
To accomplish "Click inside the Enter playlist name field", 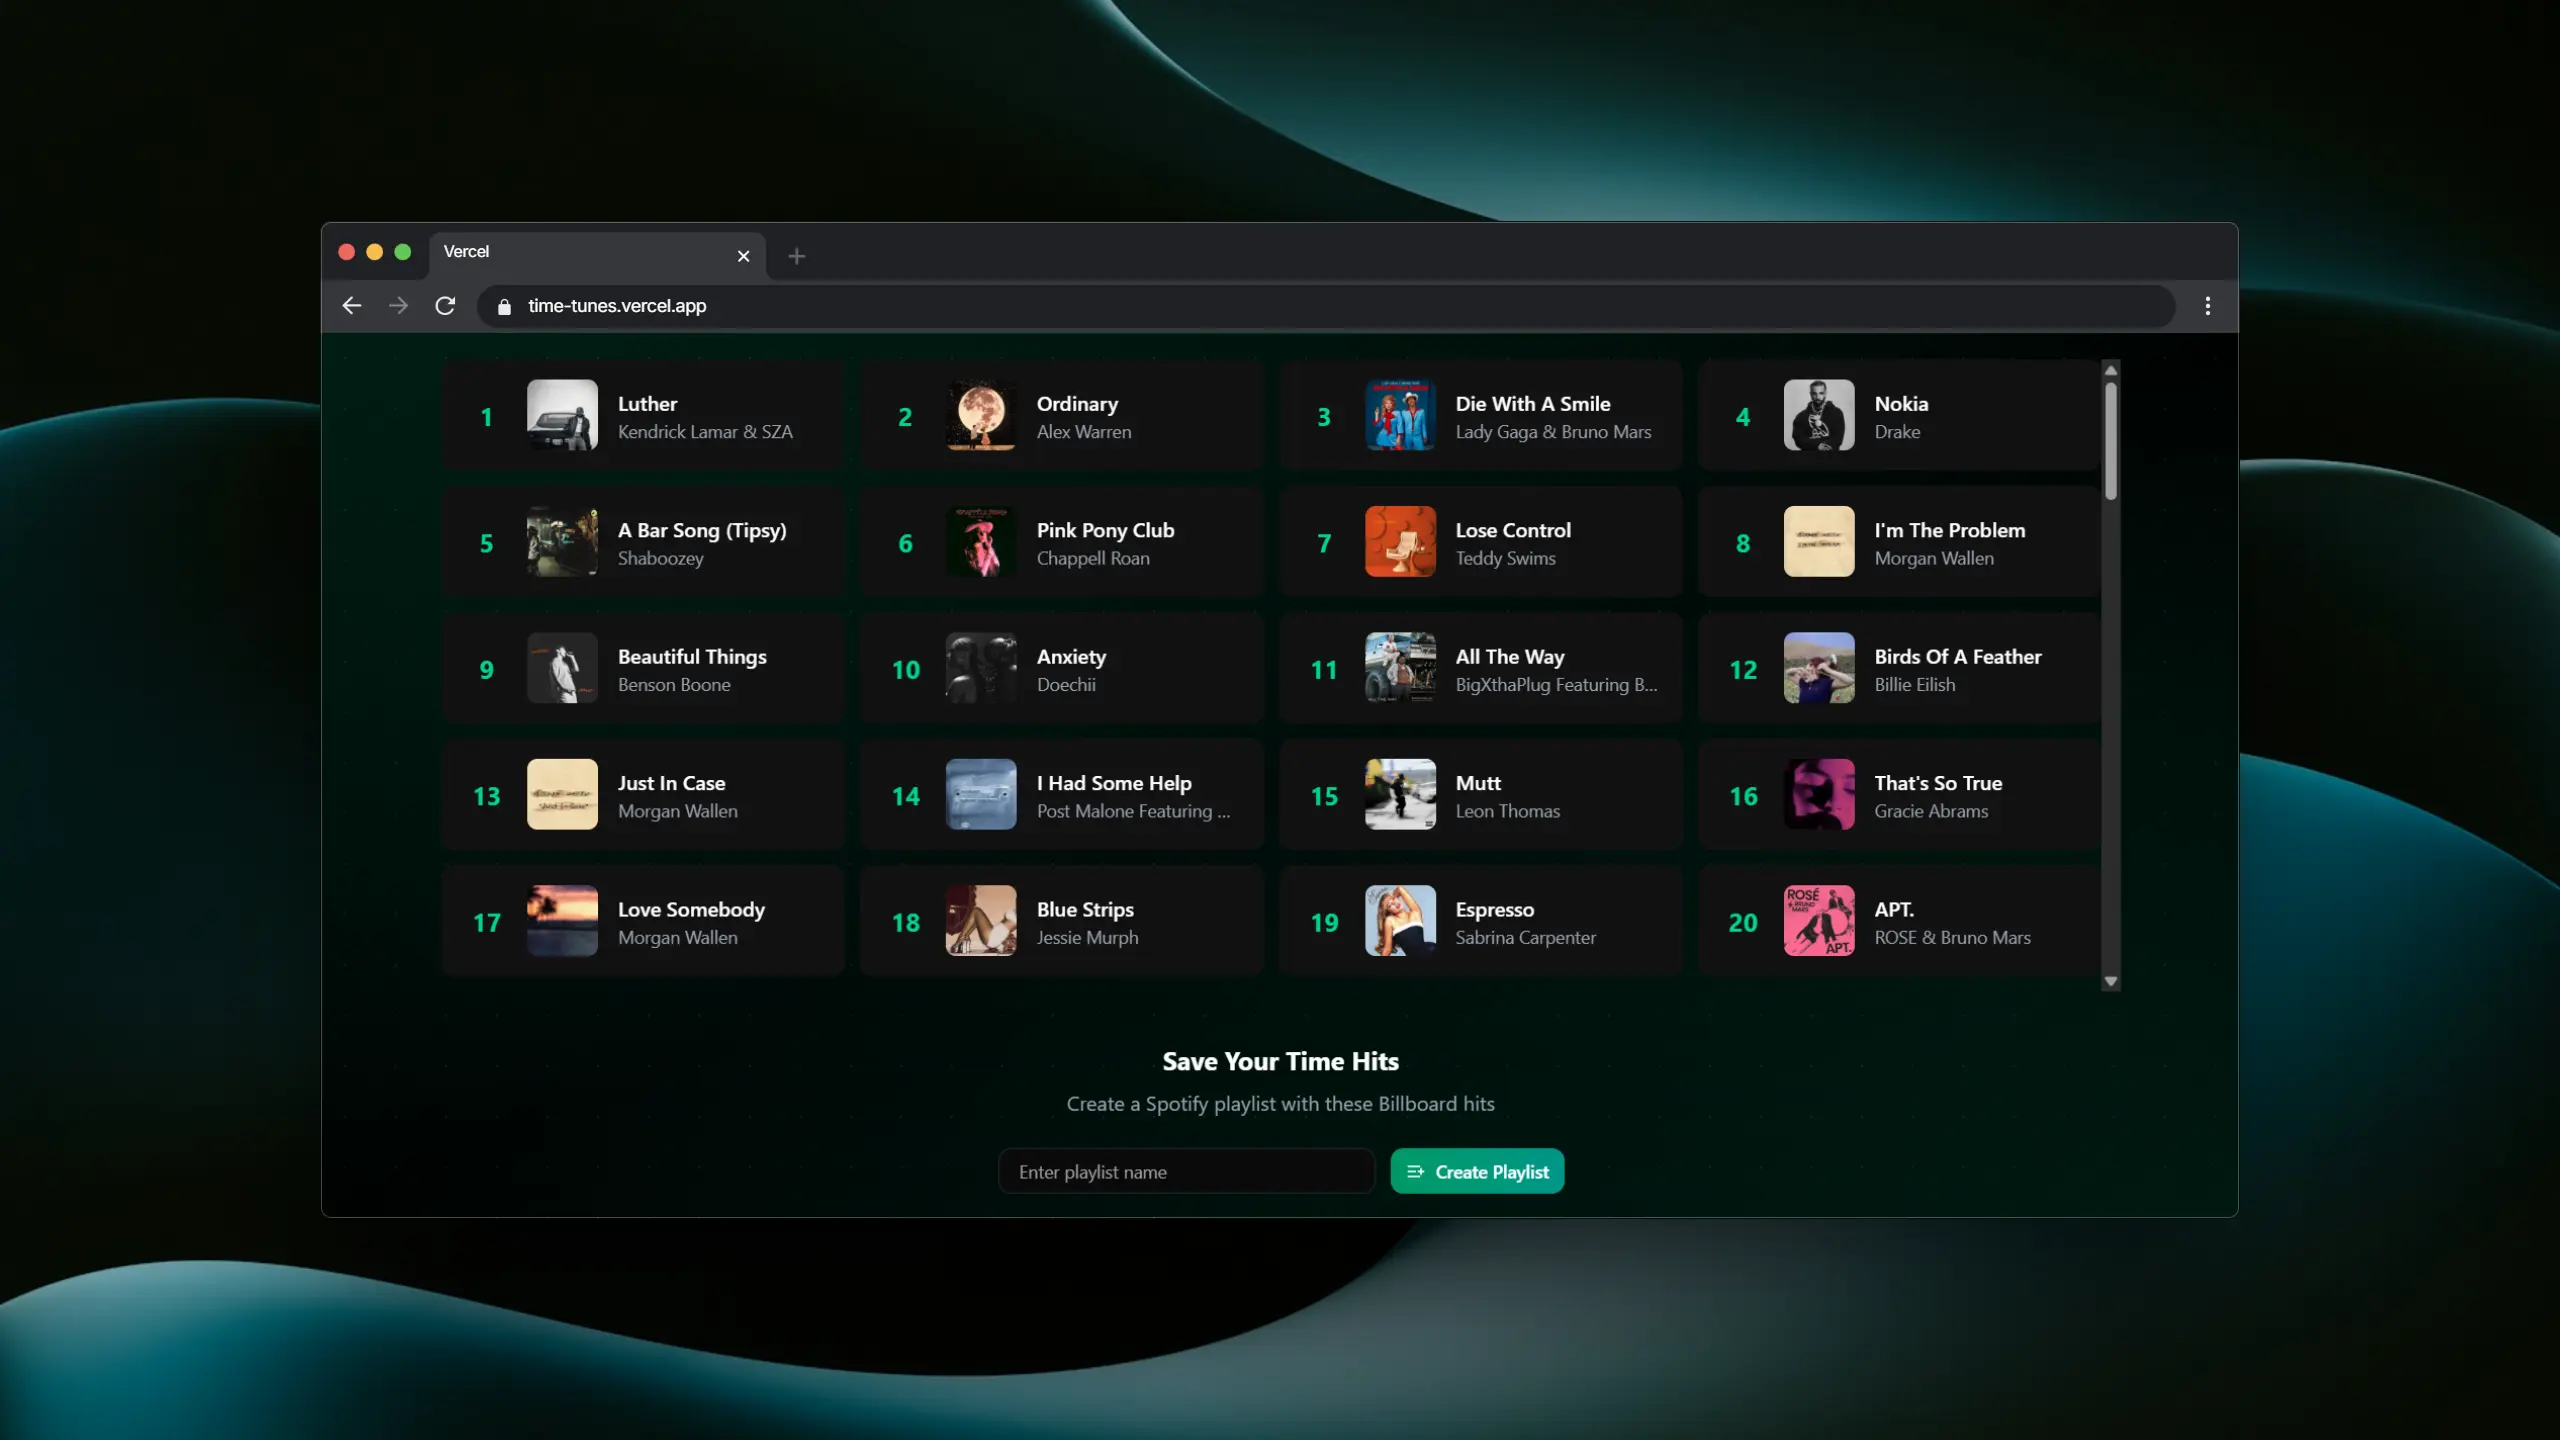I will [1186, 1171].
